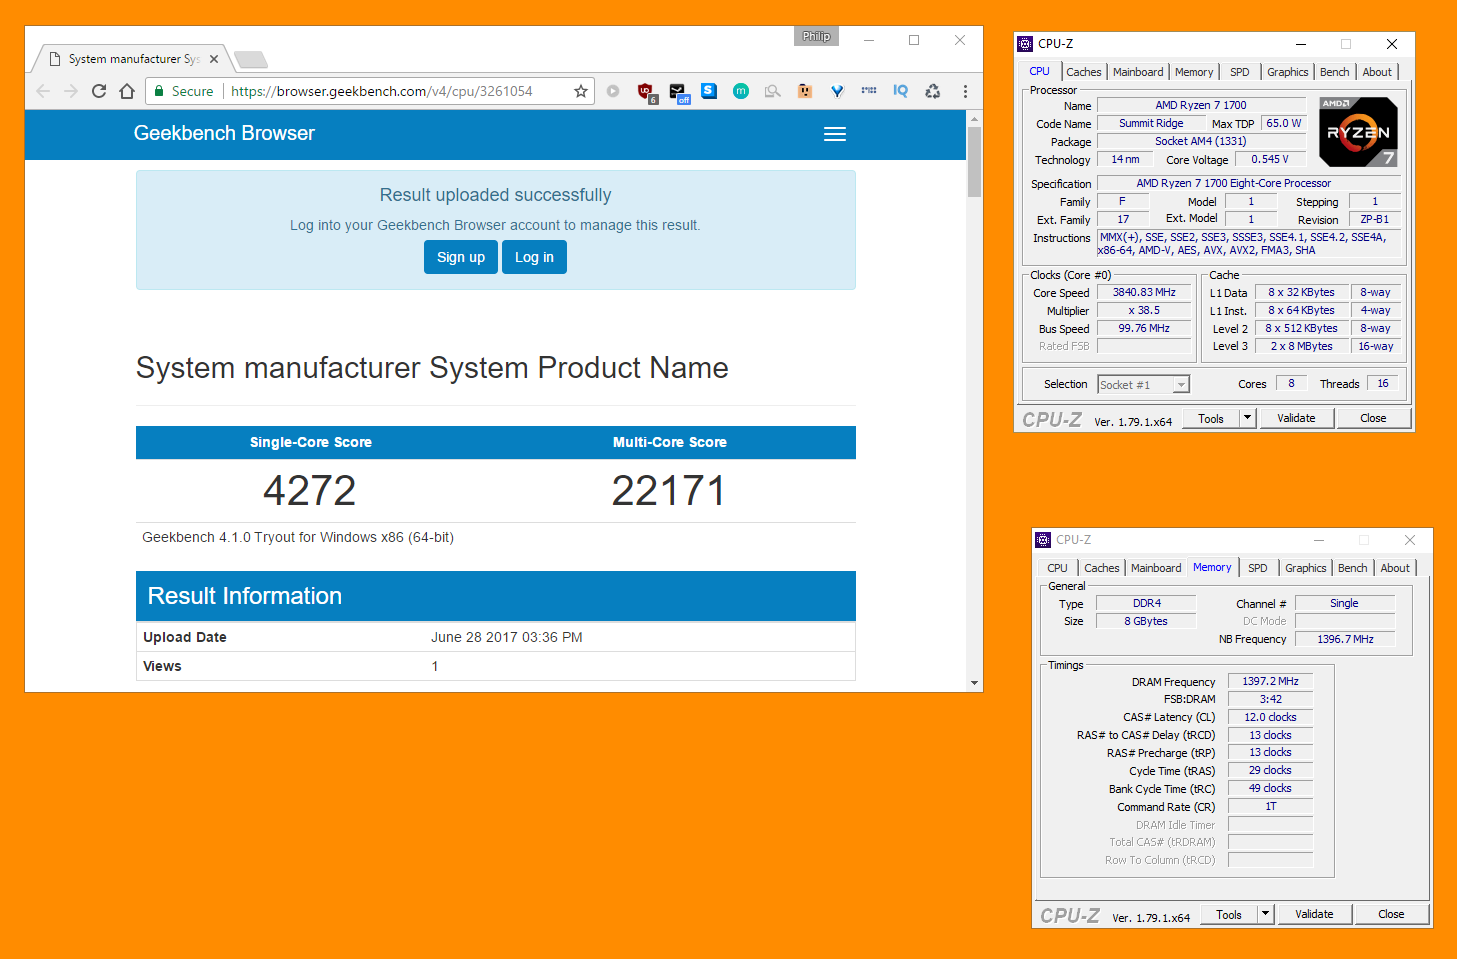This screenshot has width=1457, height=959.
Task: Click Validate in lower CPU-Z window
Action: pyautogui.click(x=1314, y=915)
